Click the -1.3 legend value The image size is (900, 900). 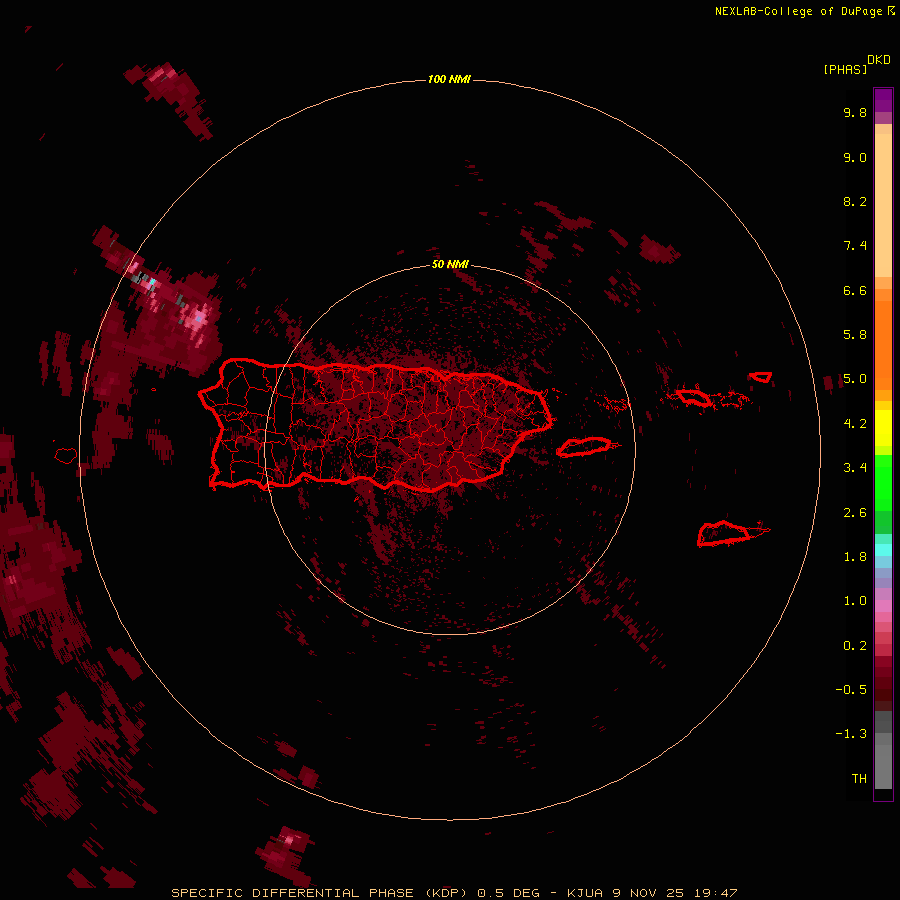click(851, 734)
